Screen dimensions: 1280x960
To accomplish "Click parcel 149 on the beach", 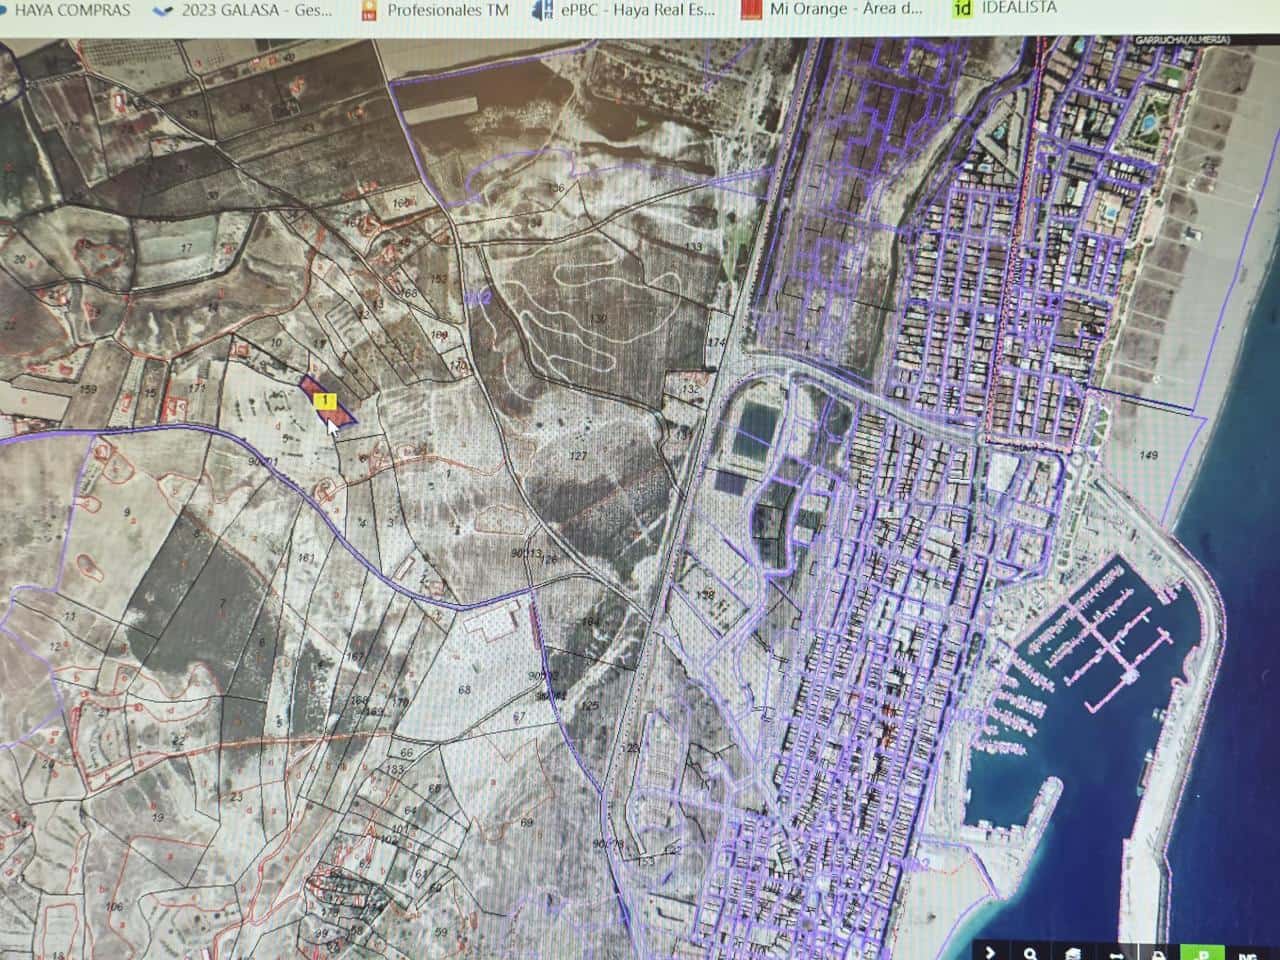I will pos(1148,456).
